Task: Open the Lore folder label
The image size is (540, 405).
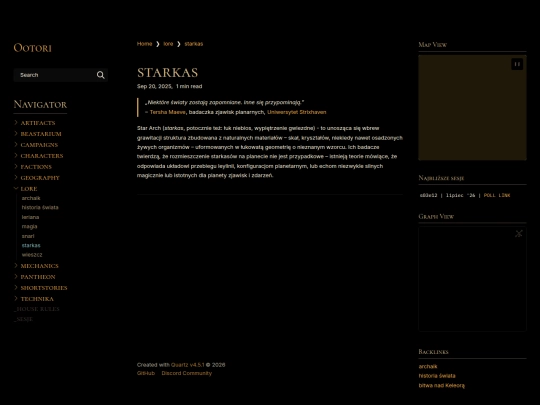Action: [29, 189]
